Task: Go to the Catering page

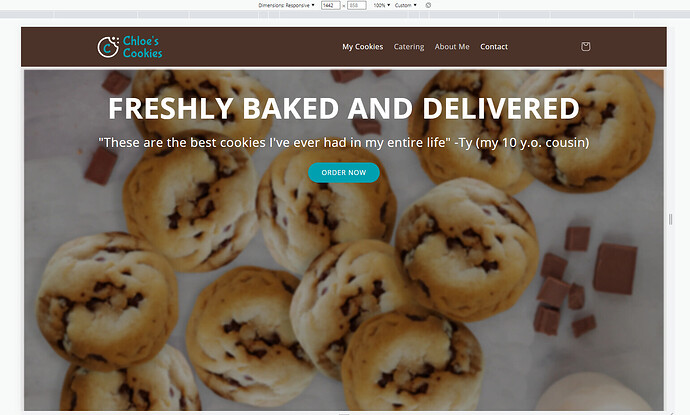Action: tap(409, 47)
